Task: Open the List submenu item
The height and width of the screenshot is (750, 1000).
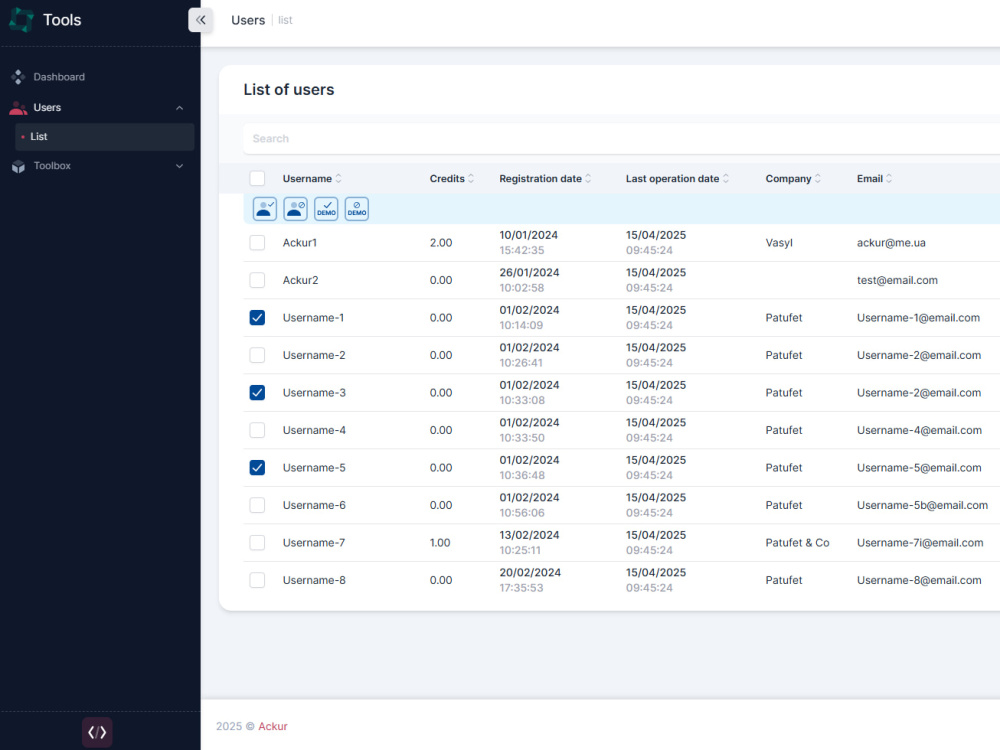Action: (105, 137)
